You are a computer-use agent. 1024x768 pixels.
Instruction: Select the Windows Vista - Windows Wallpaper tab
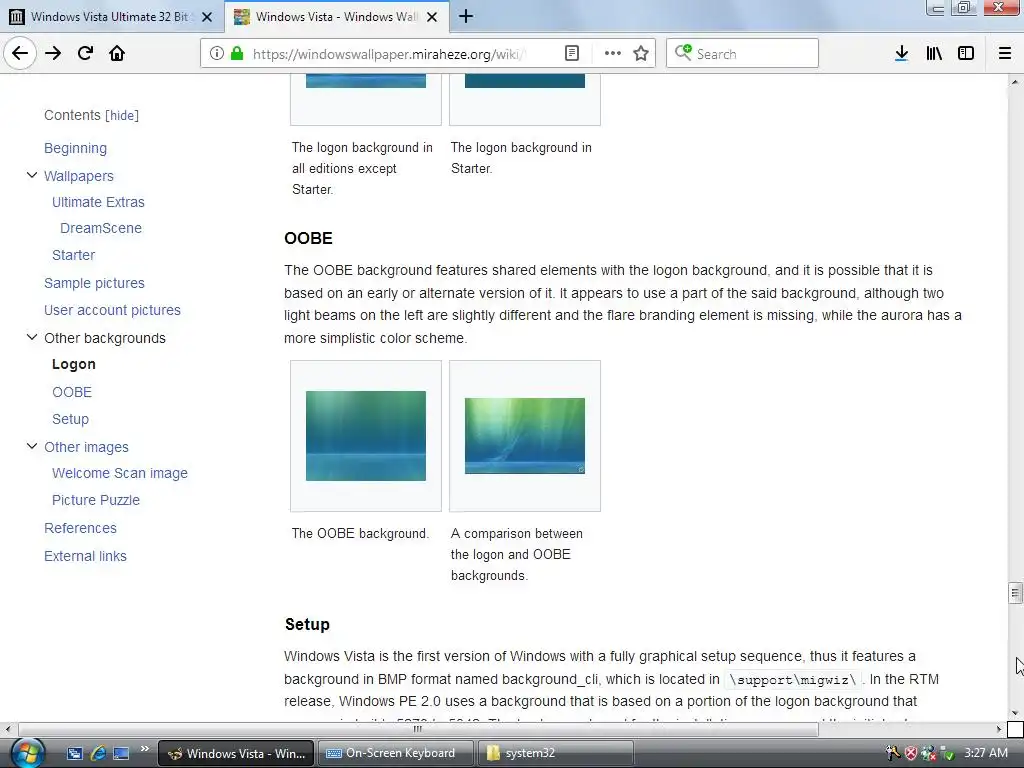point(336,17)
